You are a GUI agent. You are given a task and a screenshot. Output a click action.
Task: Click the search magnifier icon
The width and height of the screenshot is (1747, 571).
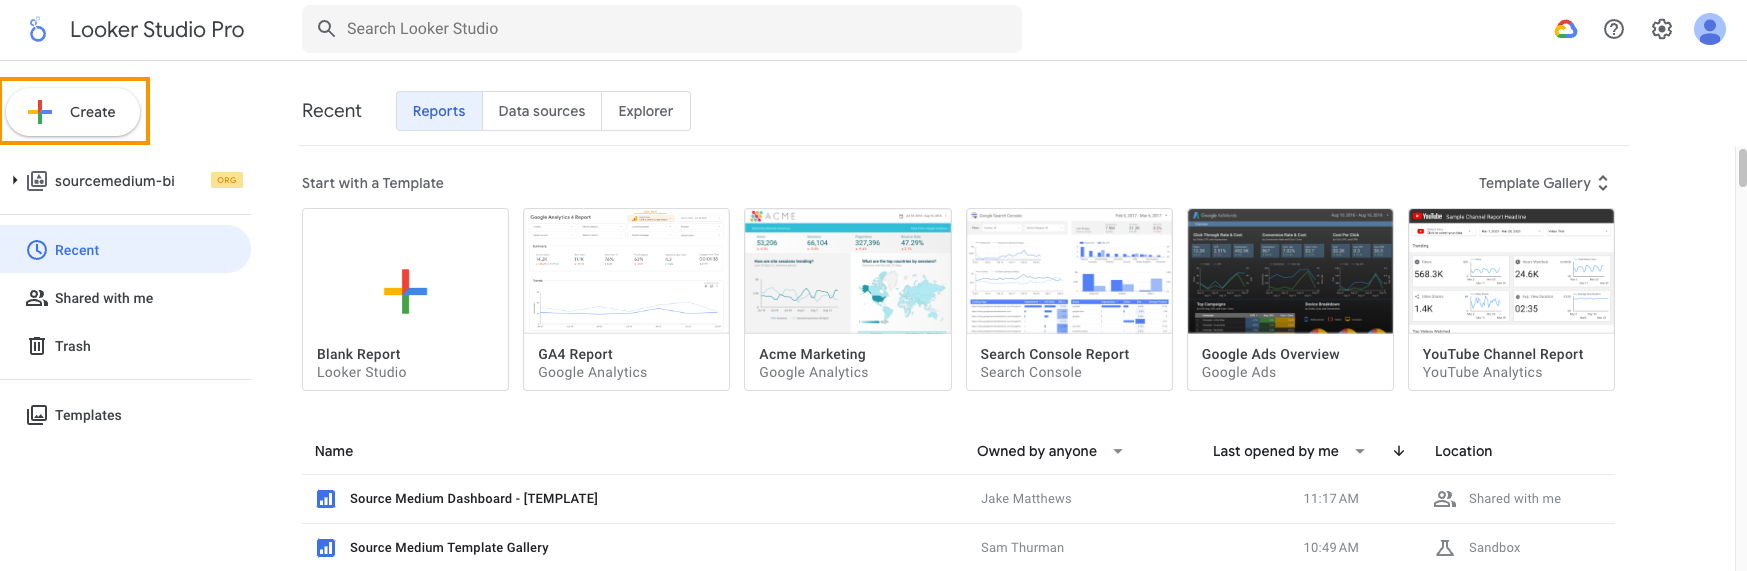point(326,29)
